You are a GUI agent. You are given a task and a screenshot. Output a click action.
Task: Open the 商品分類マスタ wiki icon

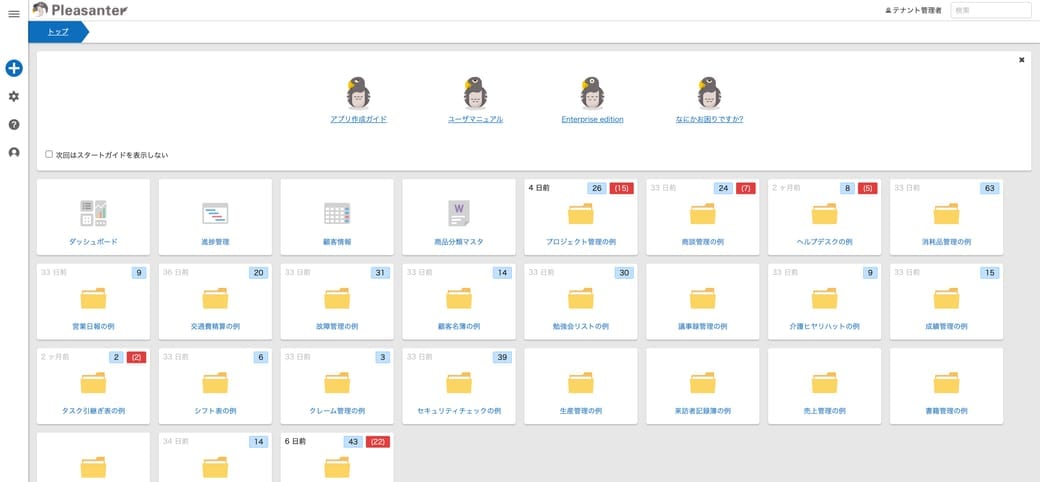tap(459, 213)
